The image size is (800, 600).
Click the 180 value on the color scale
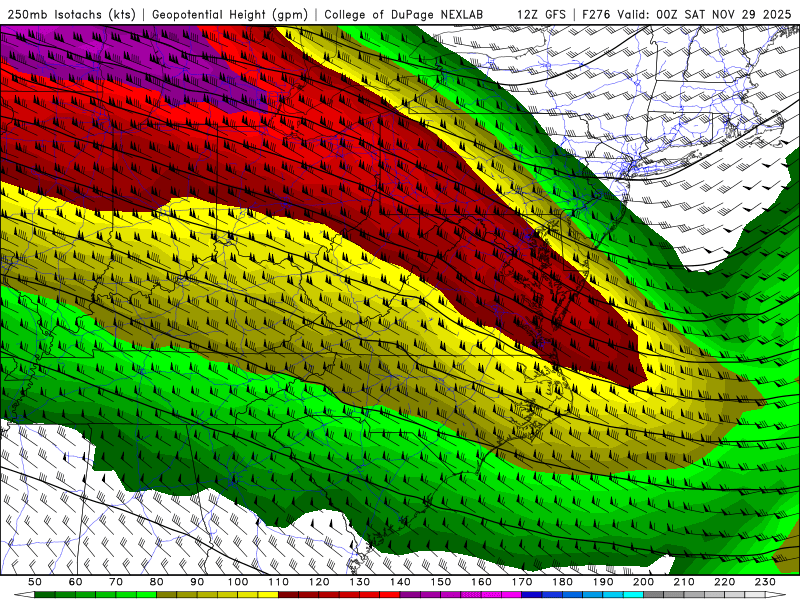(562, 582)
